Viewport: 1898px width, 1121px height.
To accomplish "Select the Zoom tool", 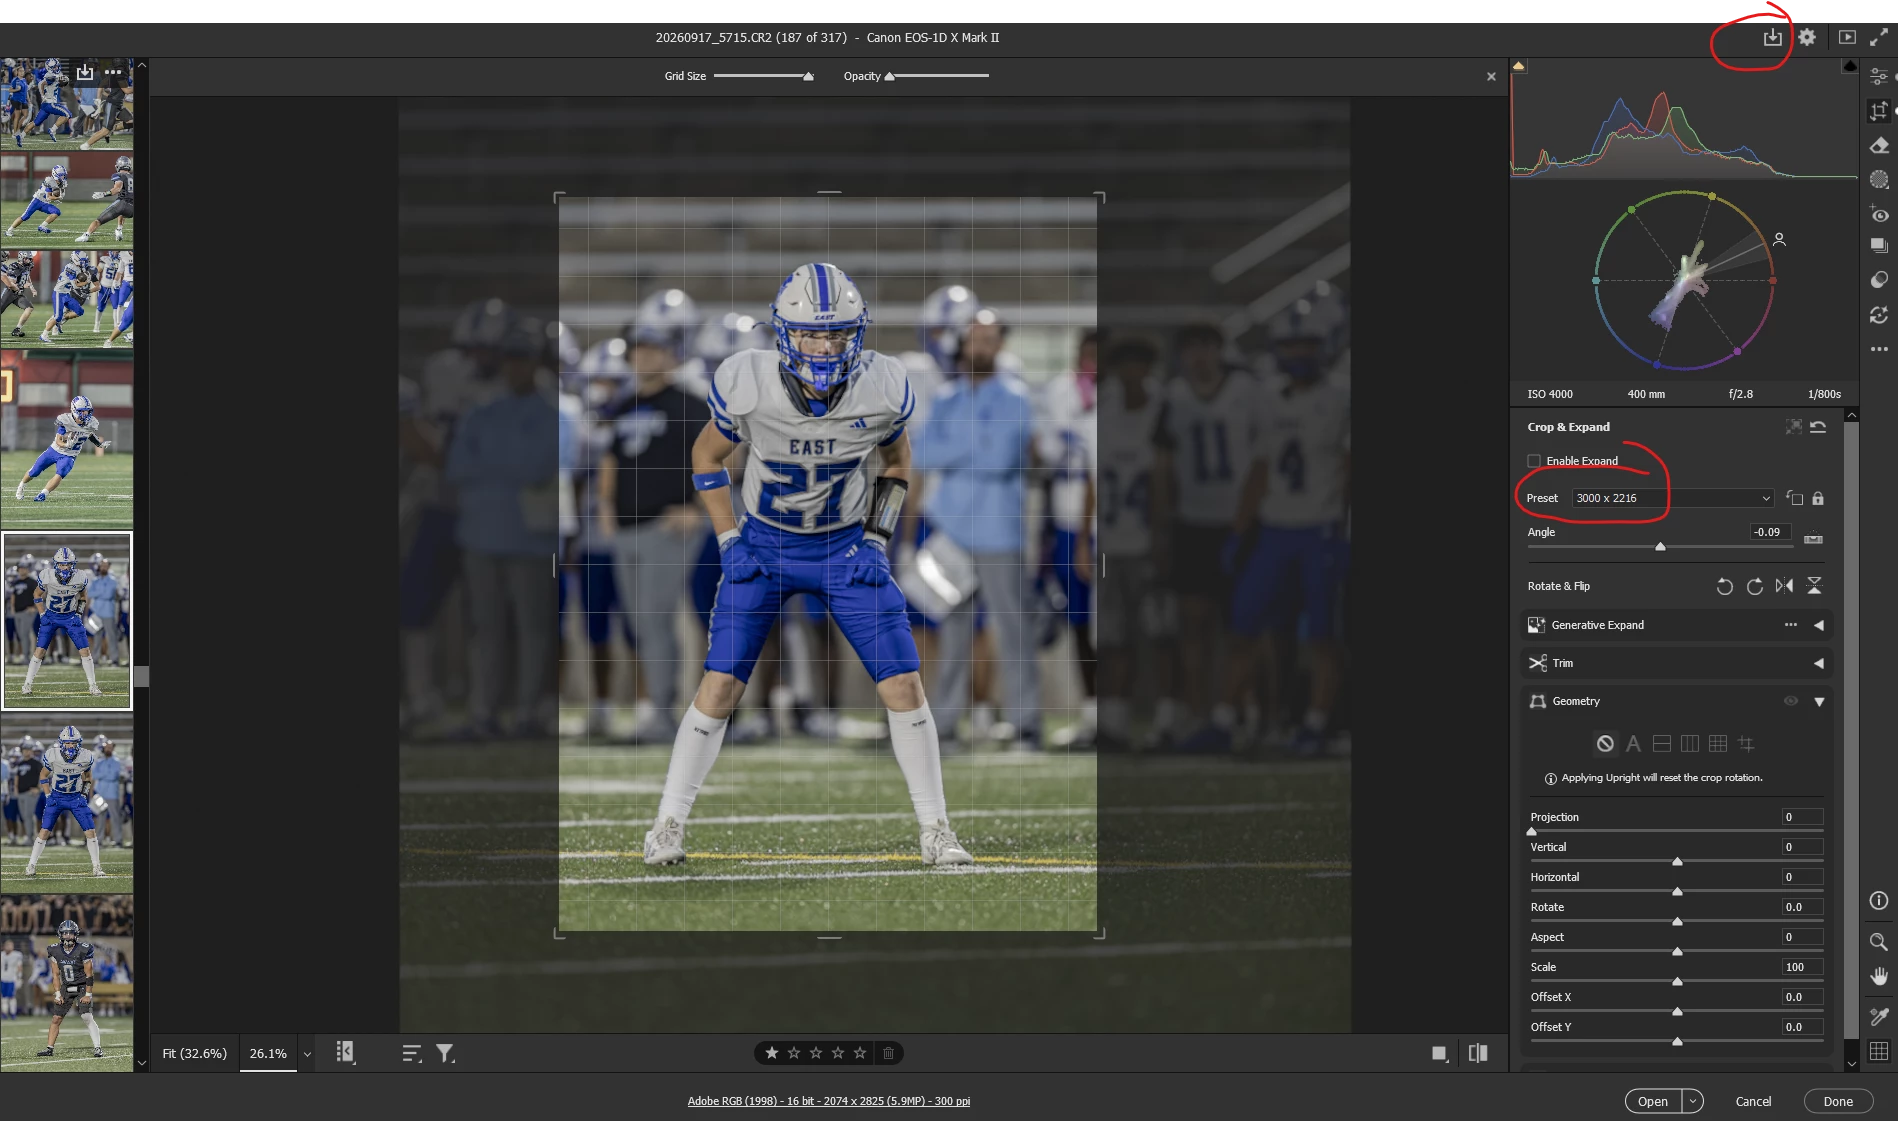I will (x=1879, y=942).
